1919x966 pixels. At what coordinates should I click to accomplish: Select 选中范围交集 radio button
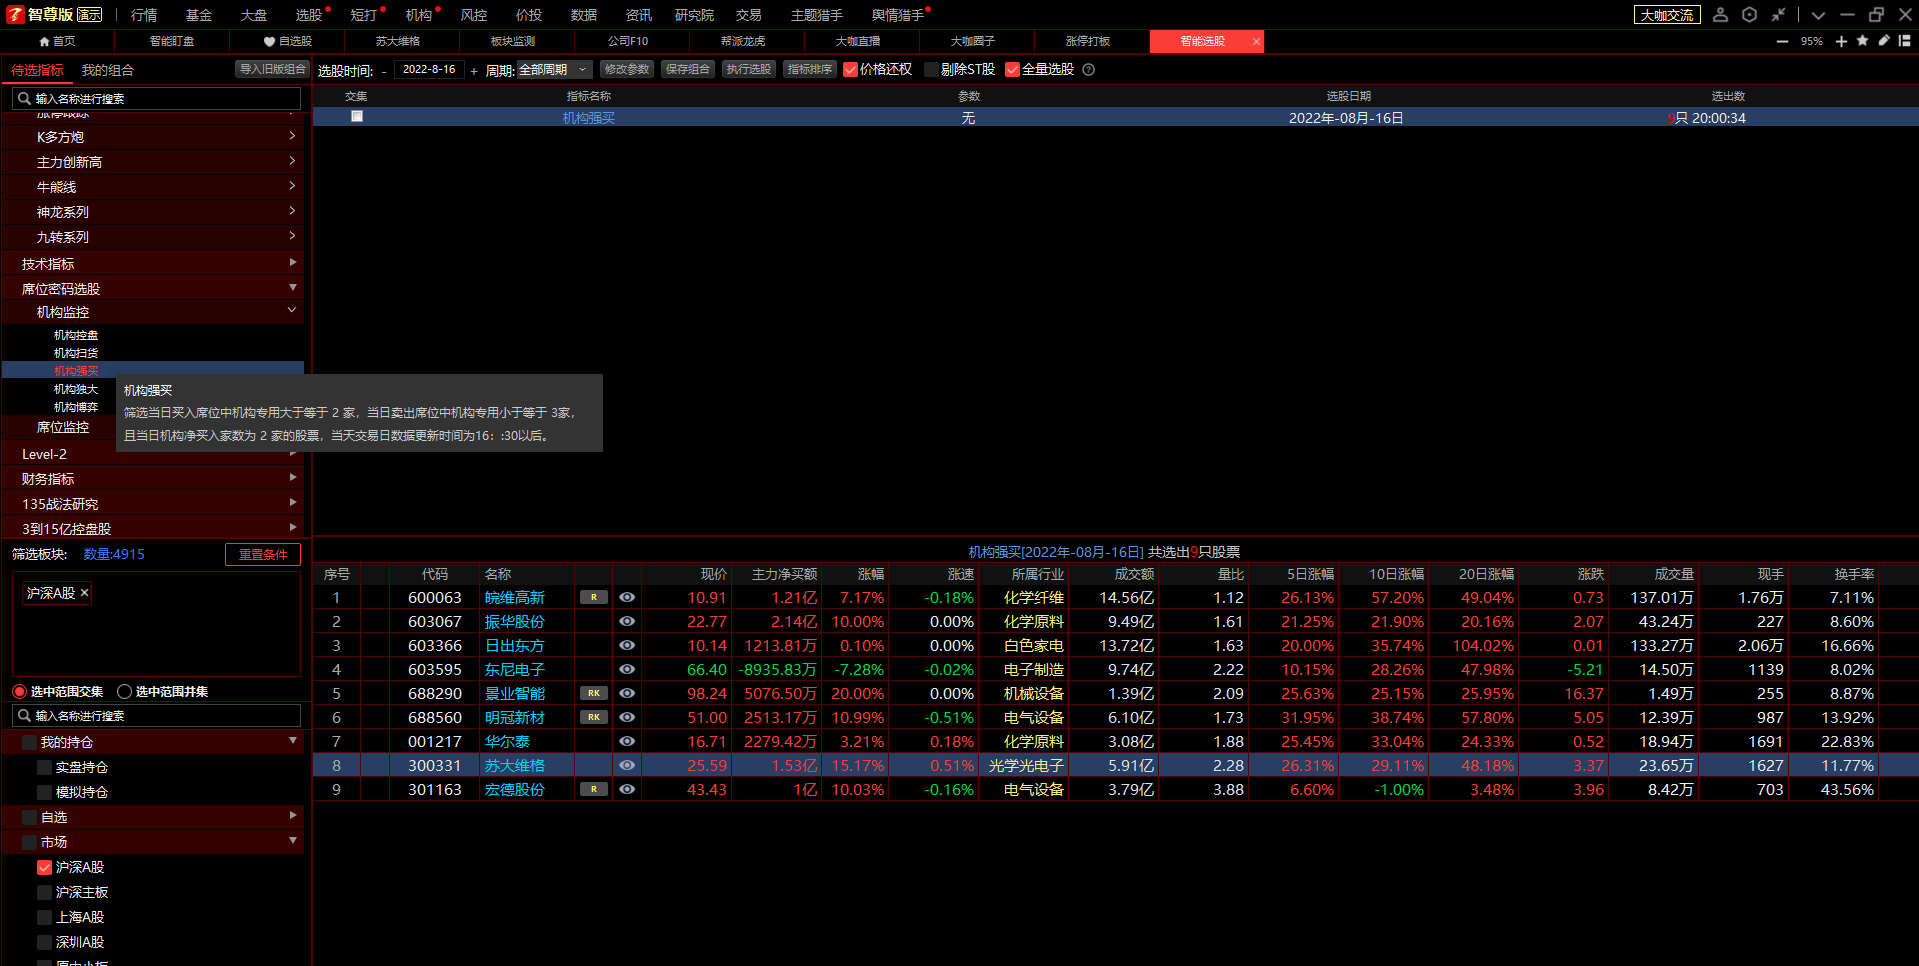point(19,692)
